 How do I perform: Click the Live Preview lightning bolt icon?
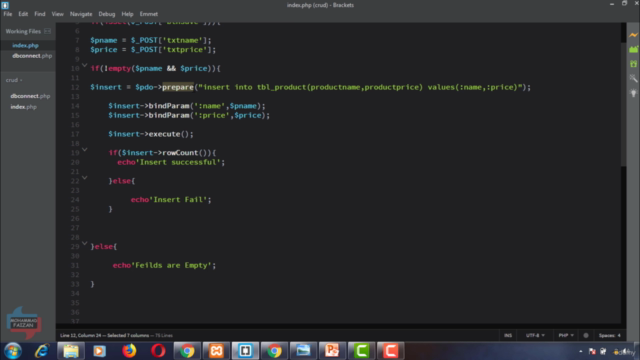tap(633, 35)
